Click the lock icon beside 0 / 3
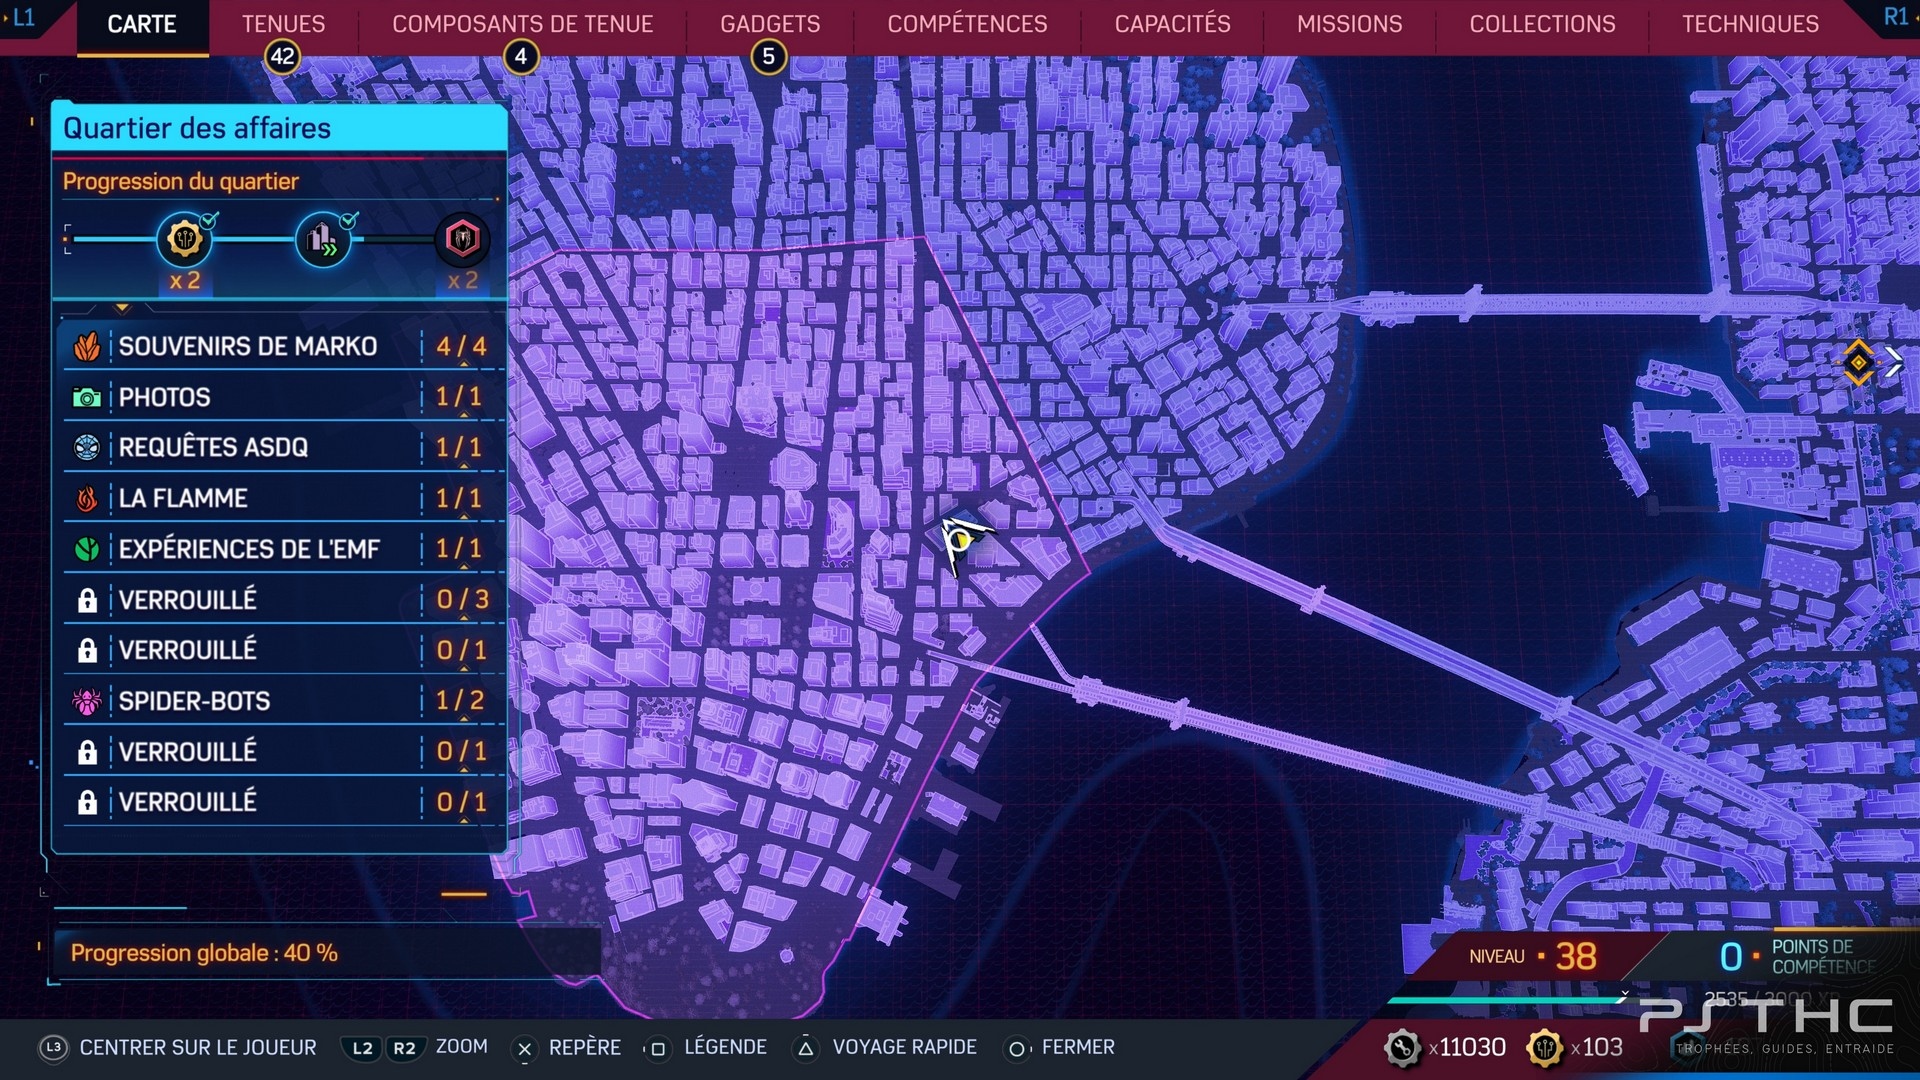The height and width of the screenshot is (1080, 1920). click(x=87, y=600)
